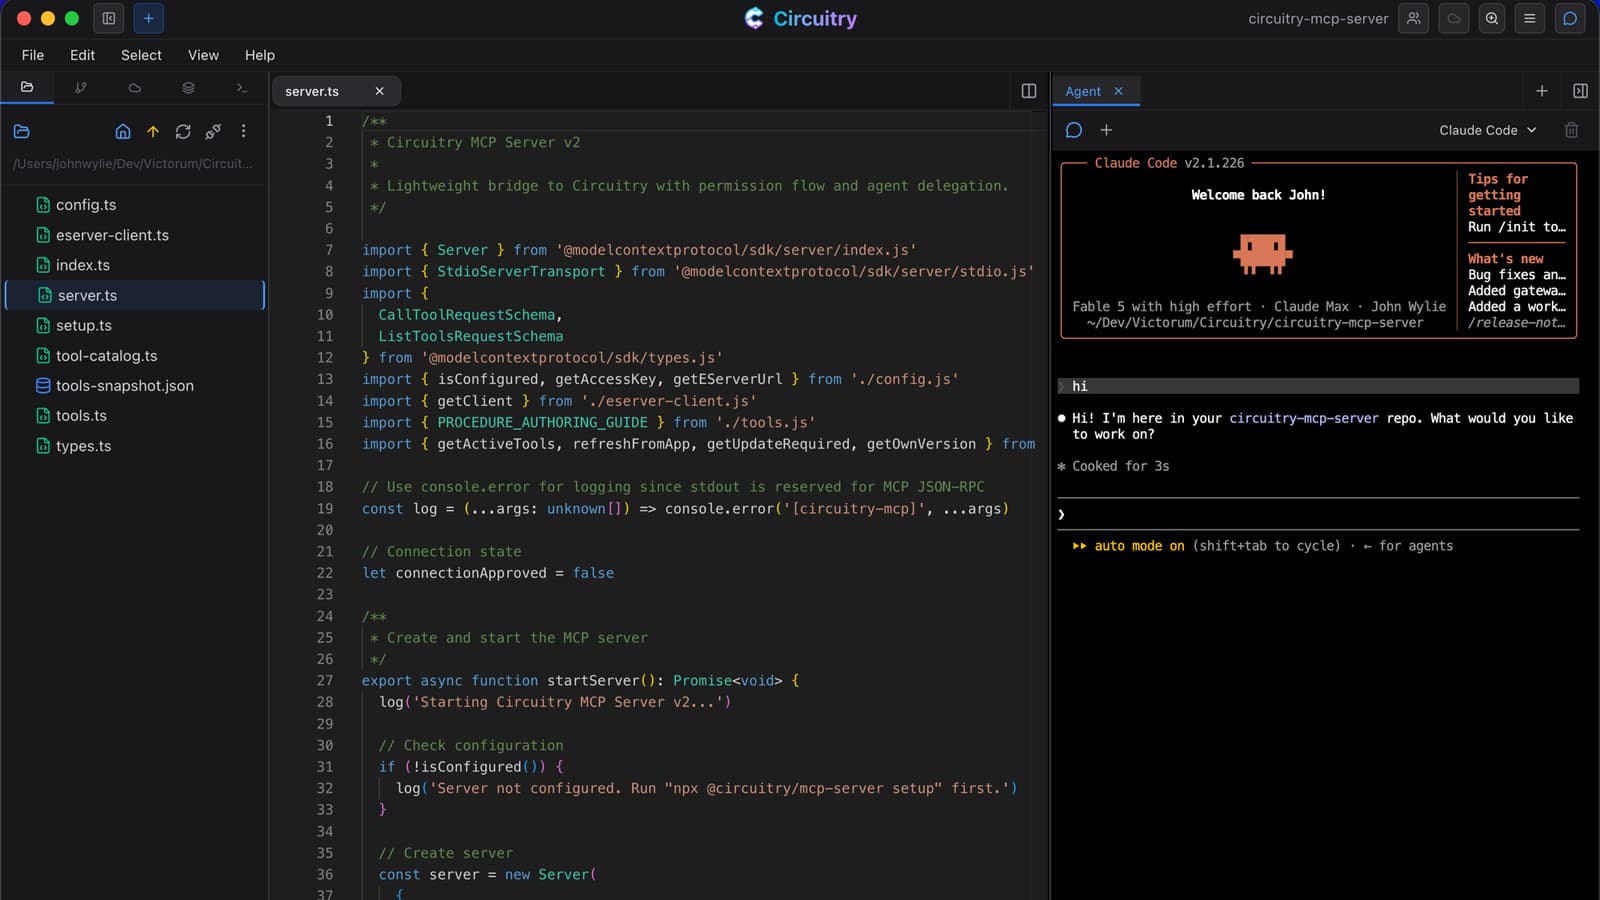Collapse the right side panel

(1580, 91)
